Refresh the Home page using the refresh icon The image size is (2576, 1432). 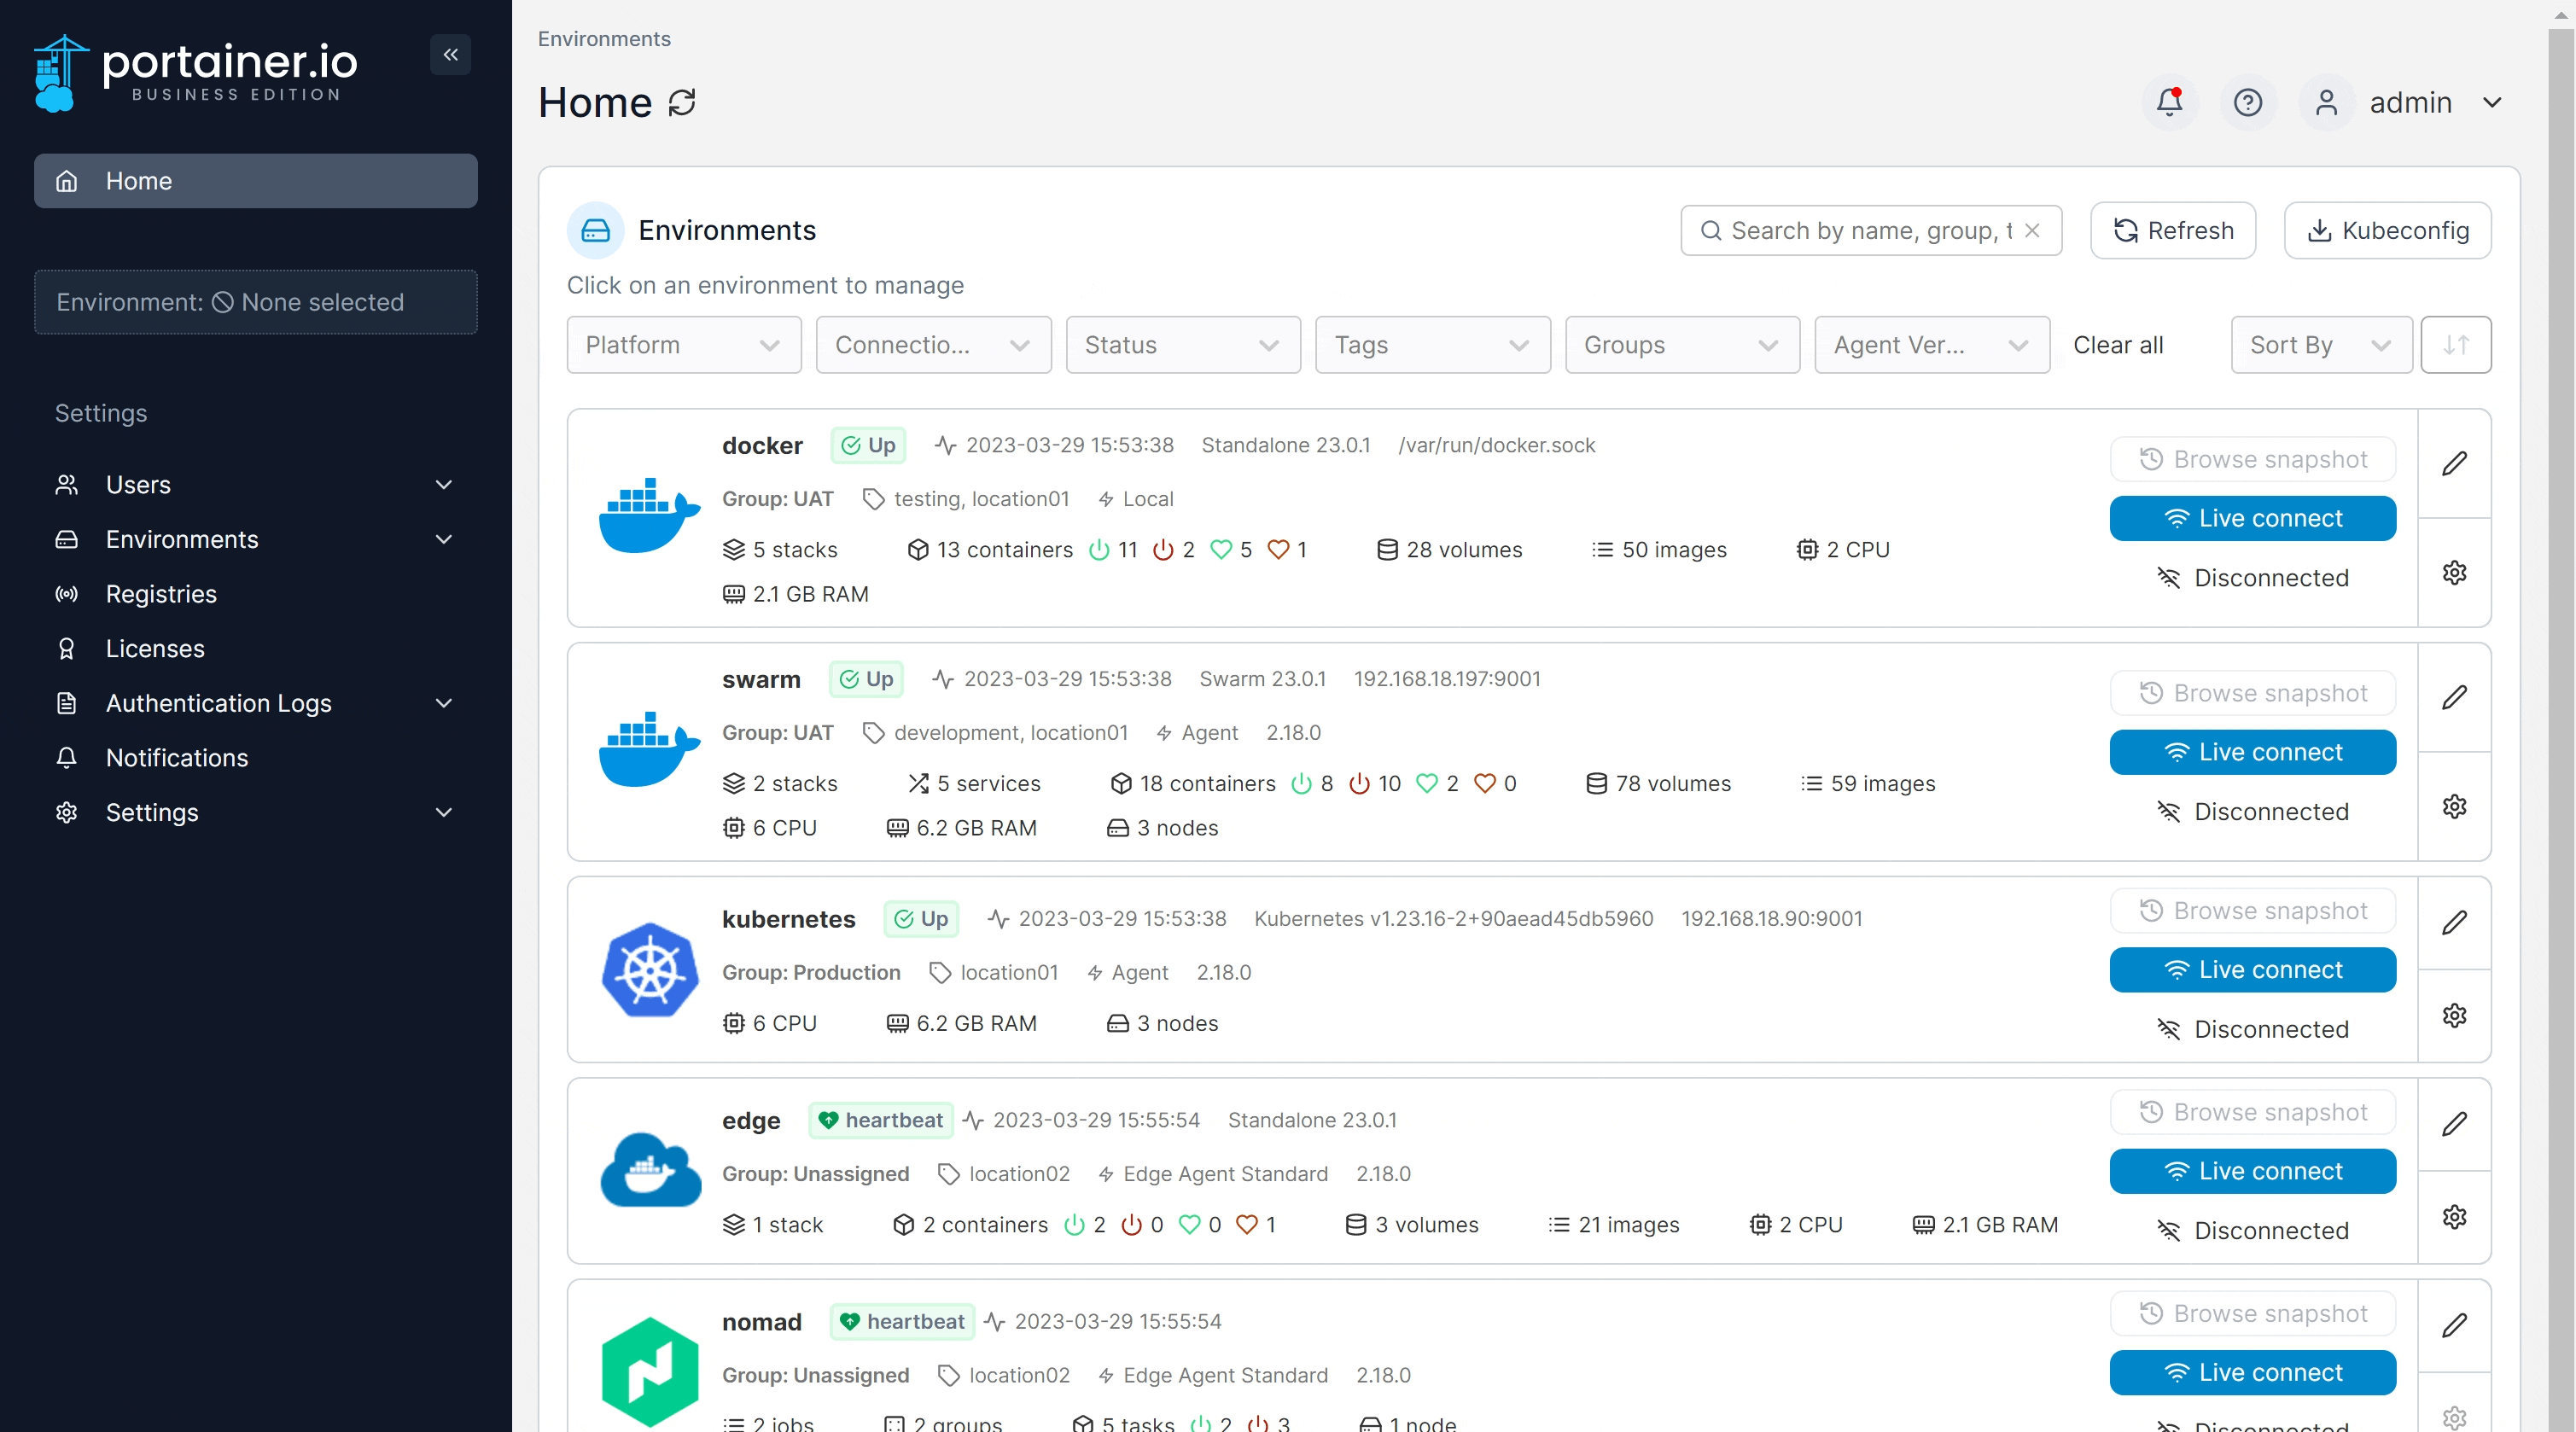(x=683, y=103)
